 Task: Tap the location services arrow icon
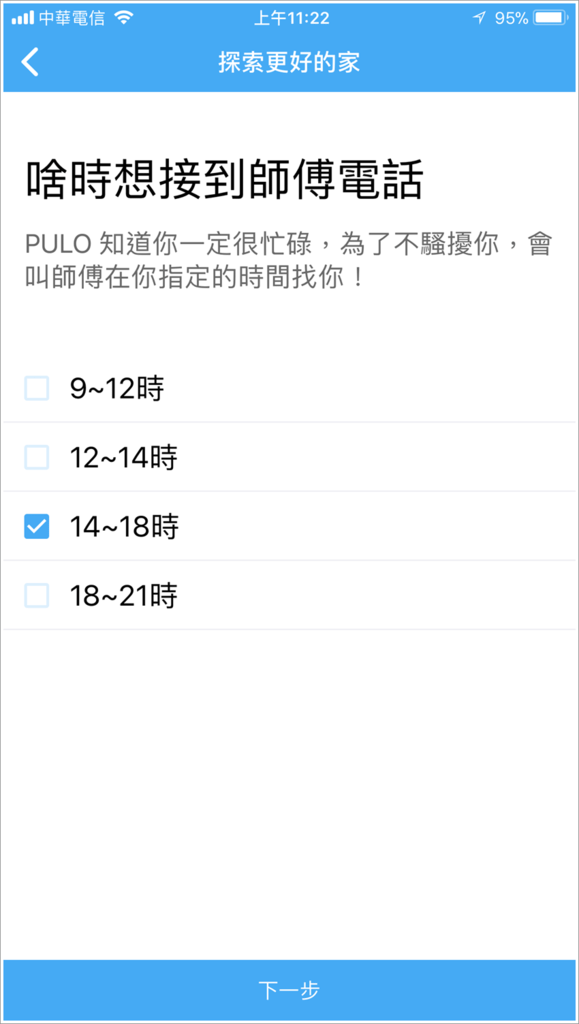pyautogui.click(x=480, y=18)
